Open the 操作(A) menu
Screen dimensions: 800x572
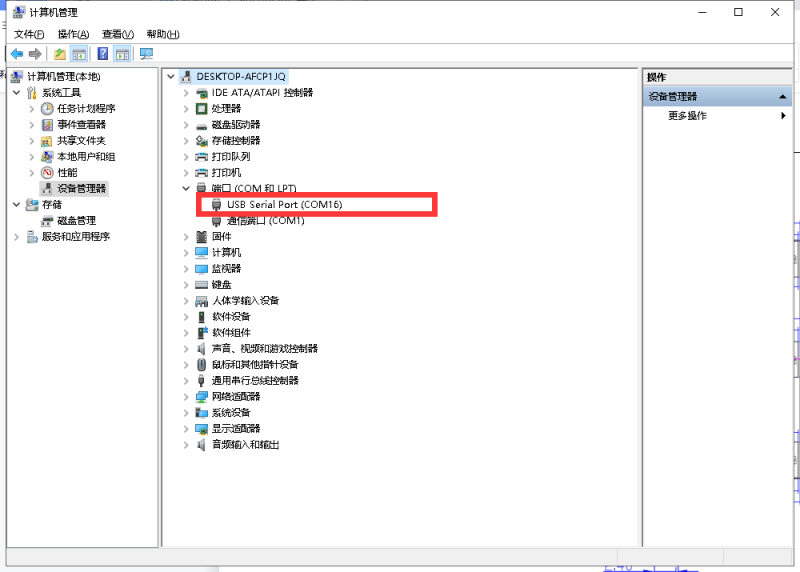coord(73,34)
